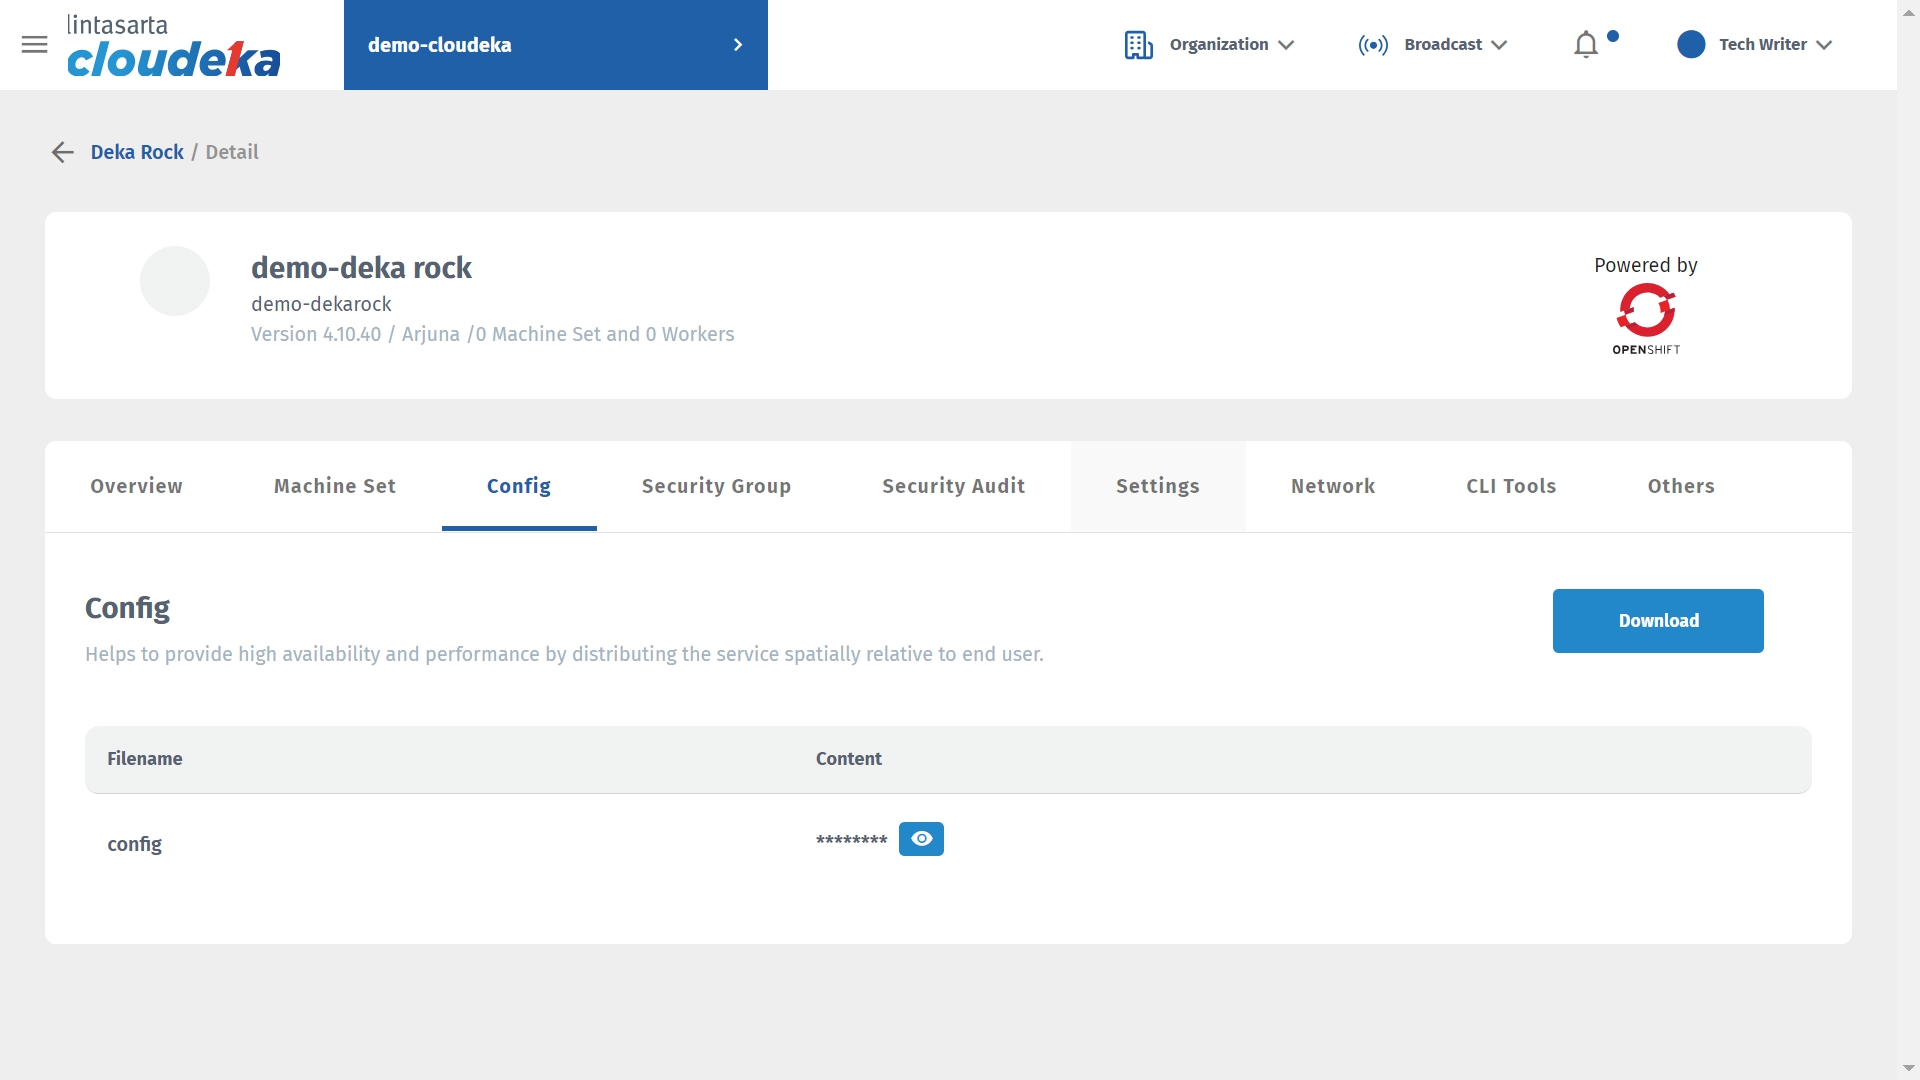Click the demo-deka rock thumbnail placeholder
Screen dimensions: 1920x1080
175,281
